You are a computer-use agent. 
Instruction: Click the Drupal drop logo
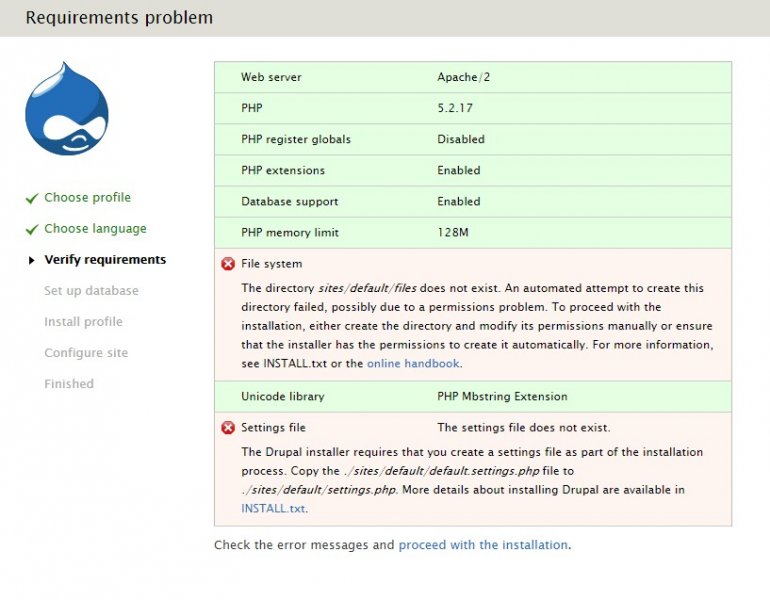click(67, 109)
